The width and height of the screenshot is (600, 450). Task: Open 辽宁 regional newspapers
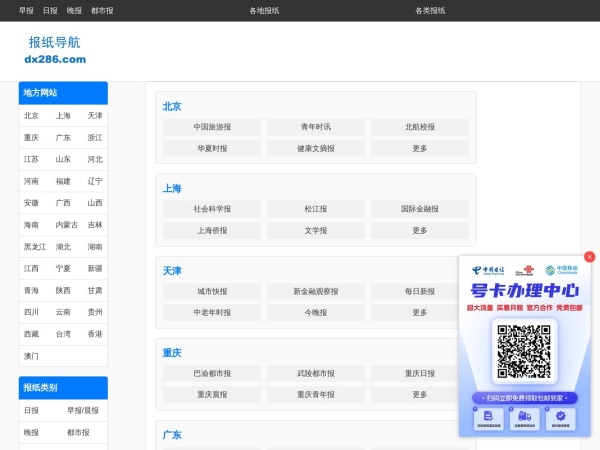[95, 181]
